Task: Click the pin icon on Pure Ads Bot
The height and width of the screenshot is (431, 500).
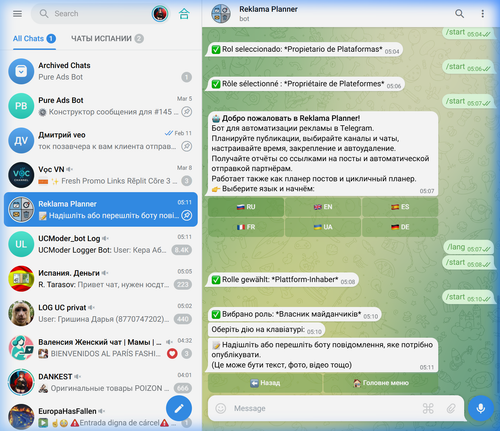Action: [x=187, y=112]
